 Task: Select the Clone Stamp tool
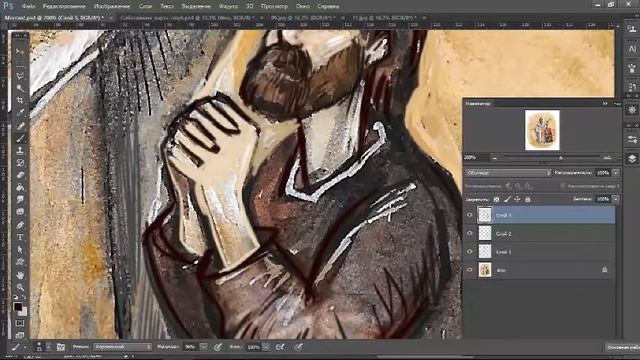(20, 151)
